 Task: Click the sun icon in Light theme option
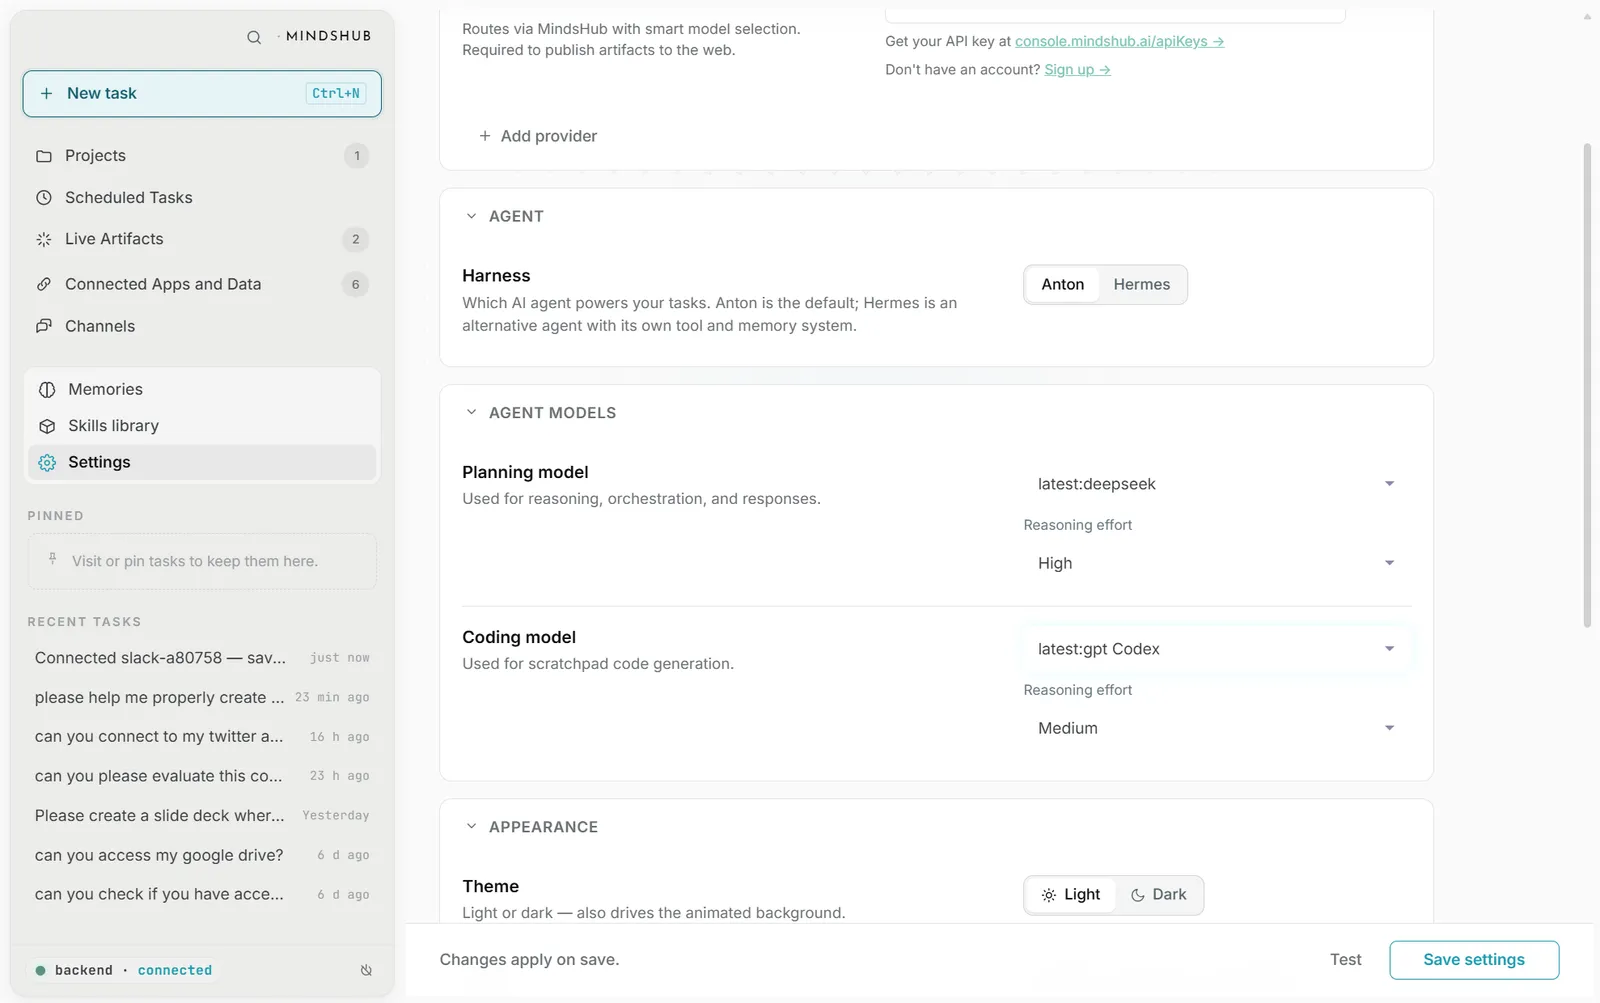[1048, 895]
